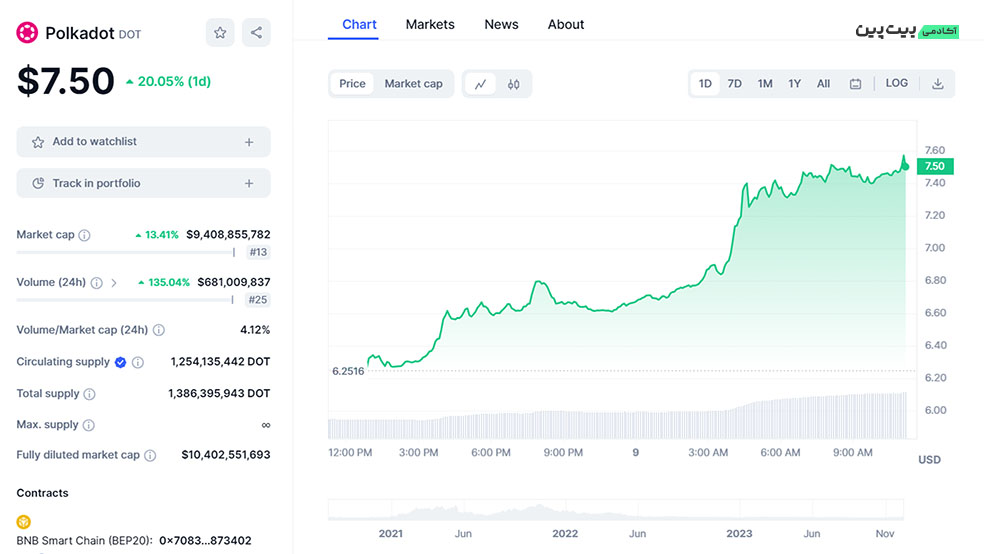
Task: Select the Market cap chart toggle
Action: click(413, 84)
